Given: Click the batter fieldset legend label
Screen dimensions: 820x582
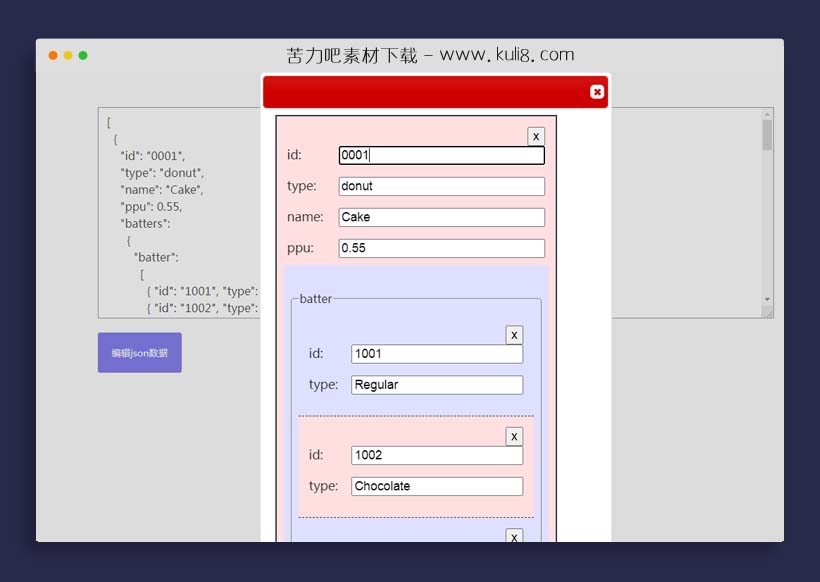Looking at the screenshot, I should pos(315,298).
